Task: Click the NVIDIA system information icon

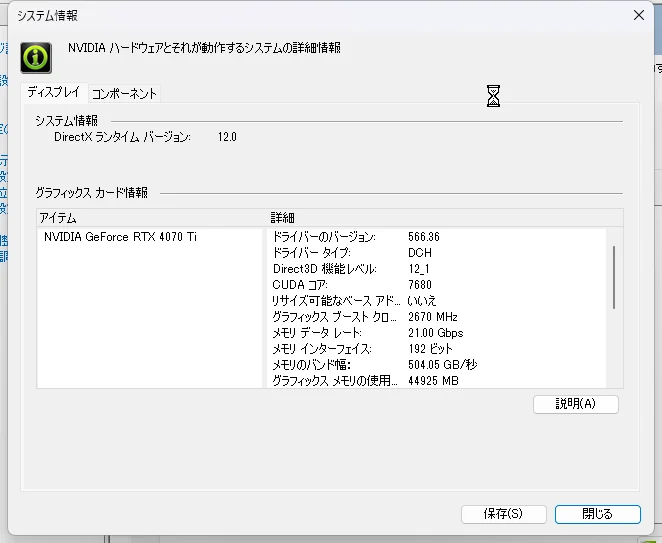Action: point(37,56)
